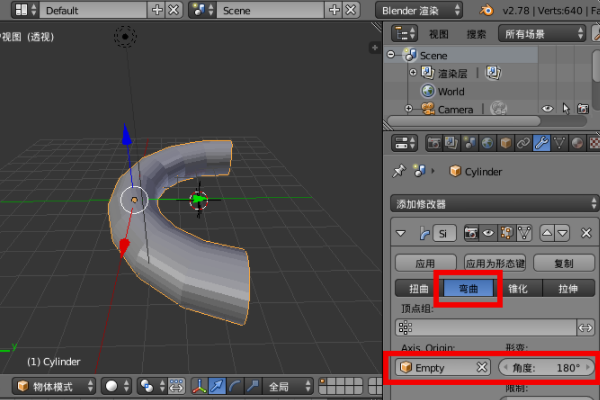Select the 弯曲 bend deform mode
Screen dimensions: 600x400
click(x=468, y=288)
